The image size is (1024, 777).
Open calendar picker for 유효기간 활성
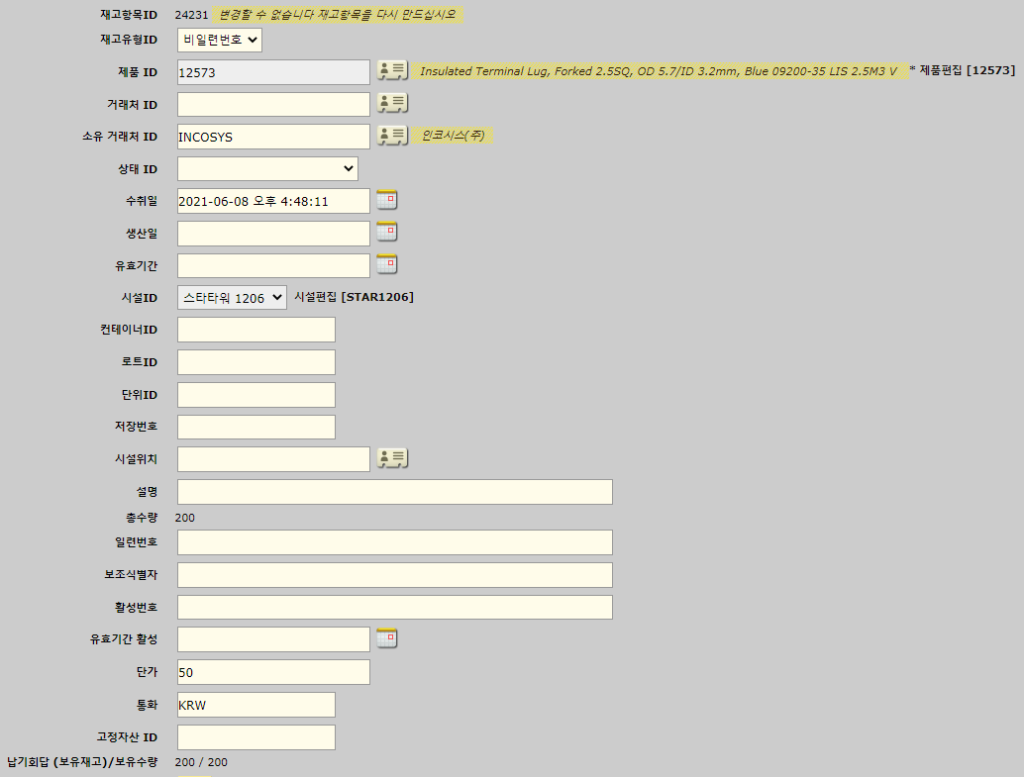(x=387, y=638)
